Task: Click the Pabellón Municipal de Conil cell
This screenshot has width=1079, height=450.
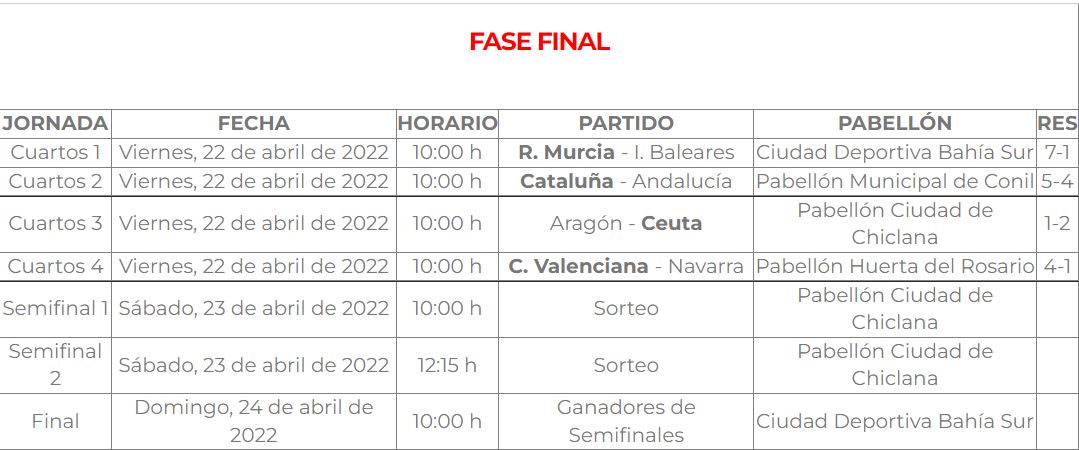Action: [x=894, y=182]
